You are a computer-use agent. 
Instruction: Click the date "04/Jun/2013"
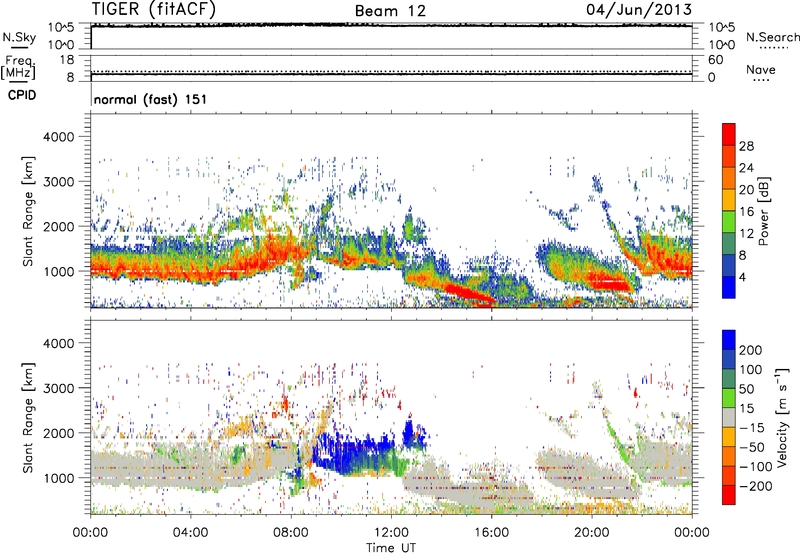pyautogui.click(x=639, y=9)
